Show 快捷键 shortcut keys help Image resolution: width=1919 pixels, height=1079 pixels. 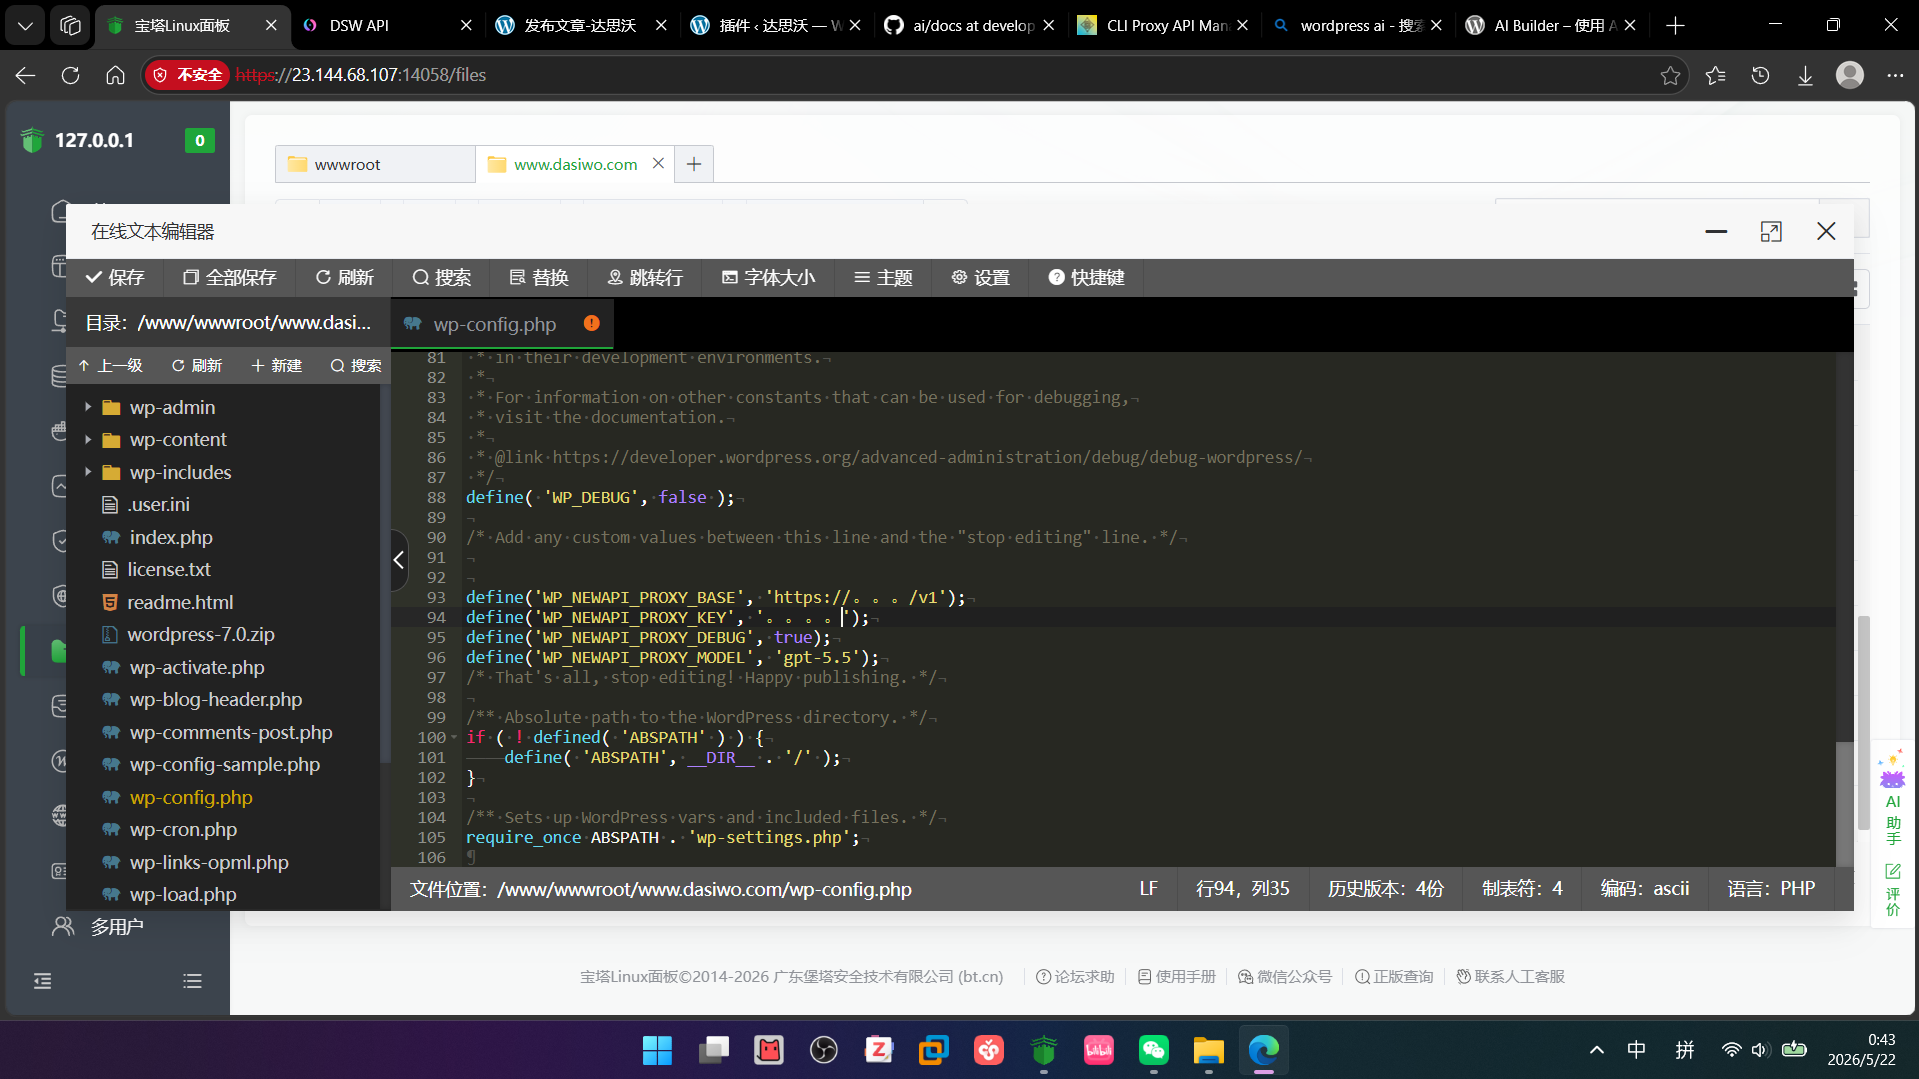(1086, 277)
